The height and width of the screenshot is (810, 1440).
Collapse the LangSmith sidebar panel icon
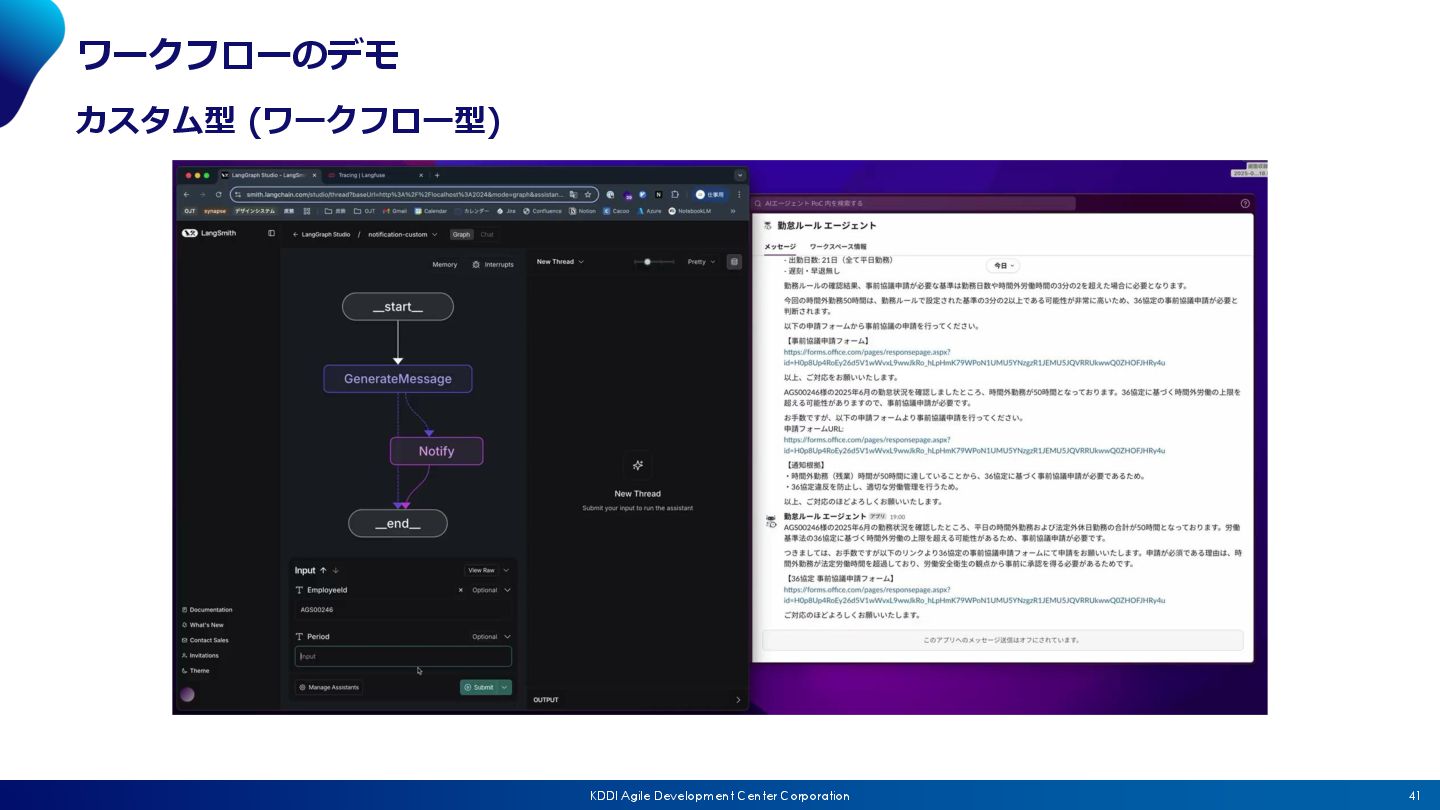click(271, 233)
